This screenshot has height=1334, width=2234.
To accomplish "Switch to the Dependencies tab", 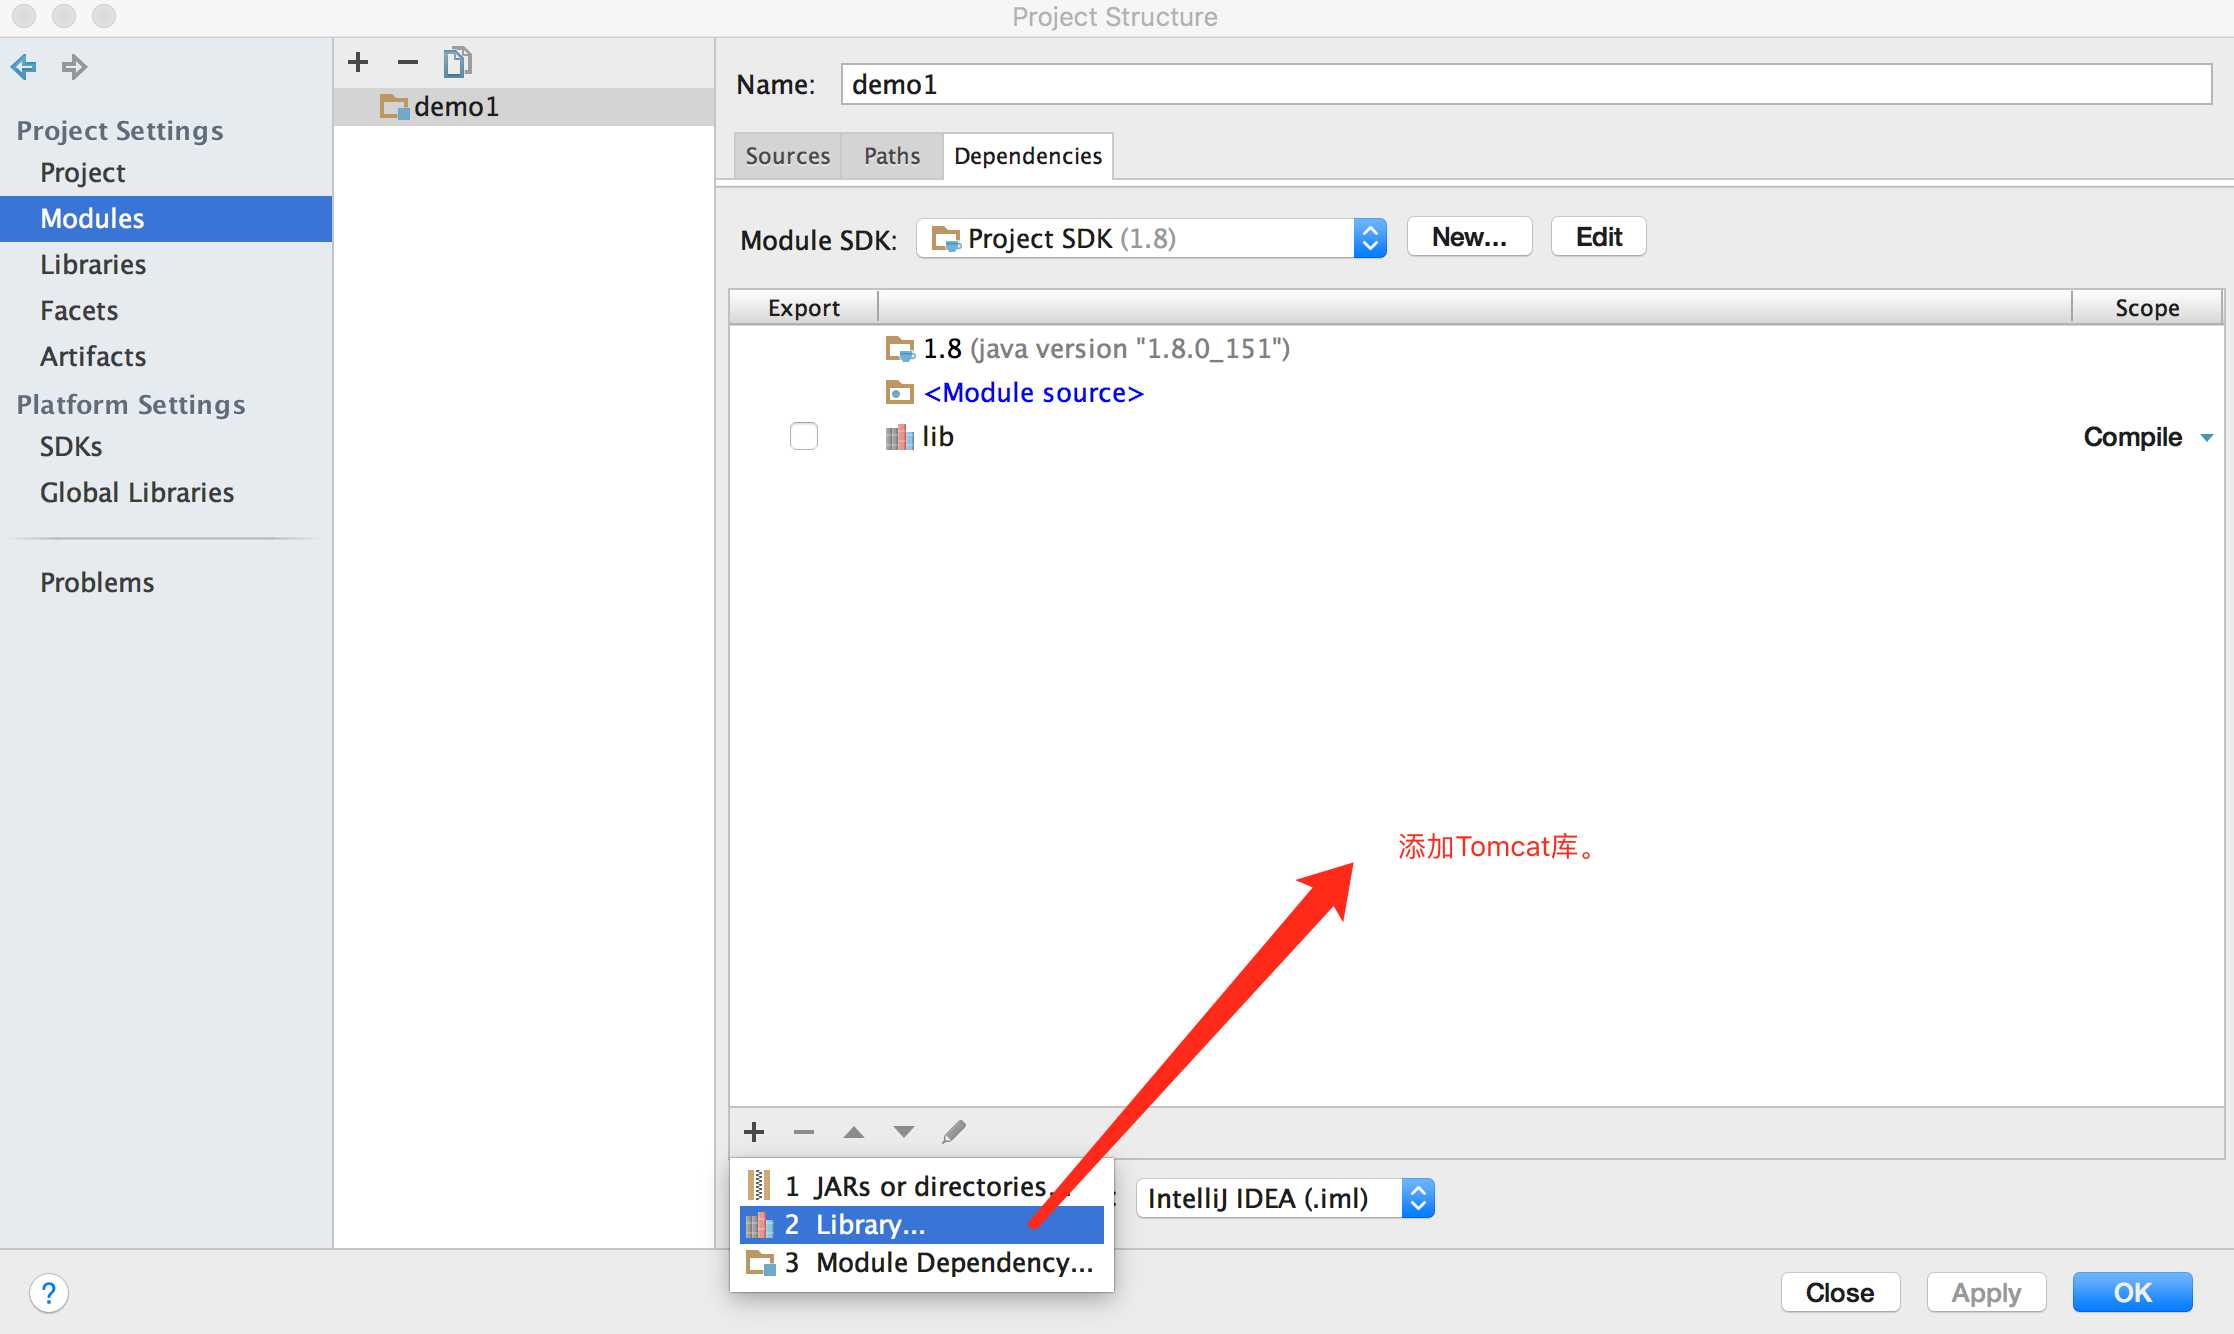I will coord(1028,156).
